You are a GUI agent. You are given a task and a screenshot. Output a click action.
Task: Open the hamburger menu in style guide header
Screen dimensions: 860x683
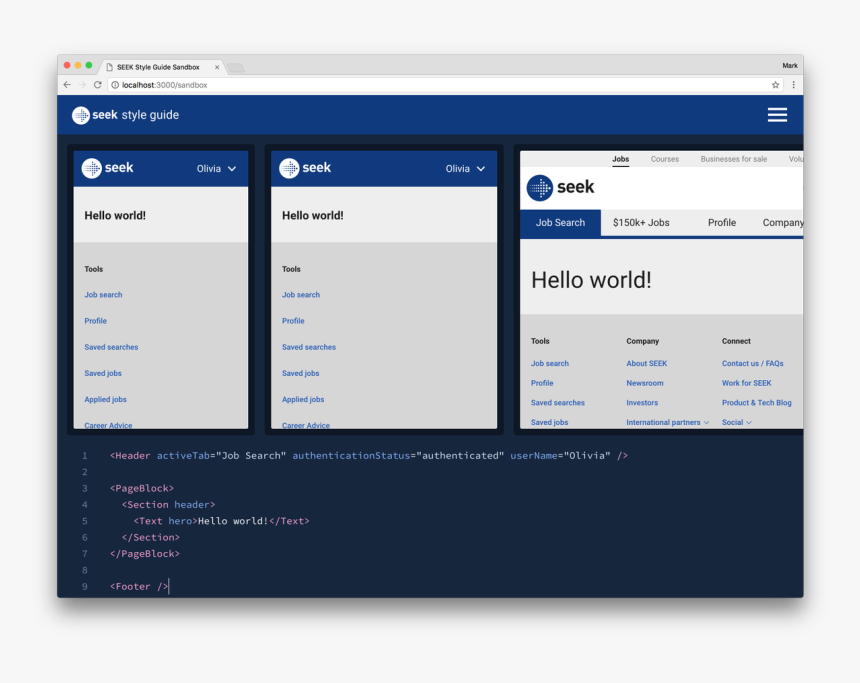point(777,115)
